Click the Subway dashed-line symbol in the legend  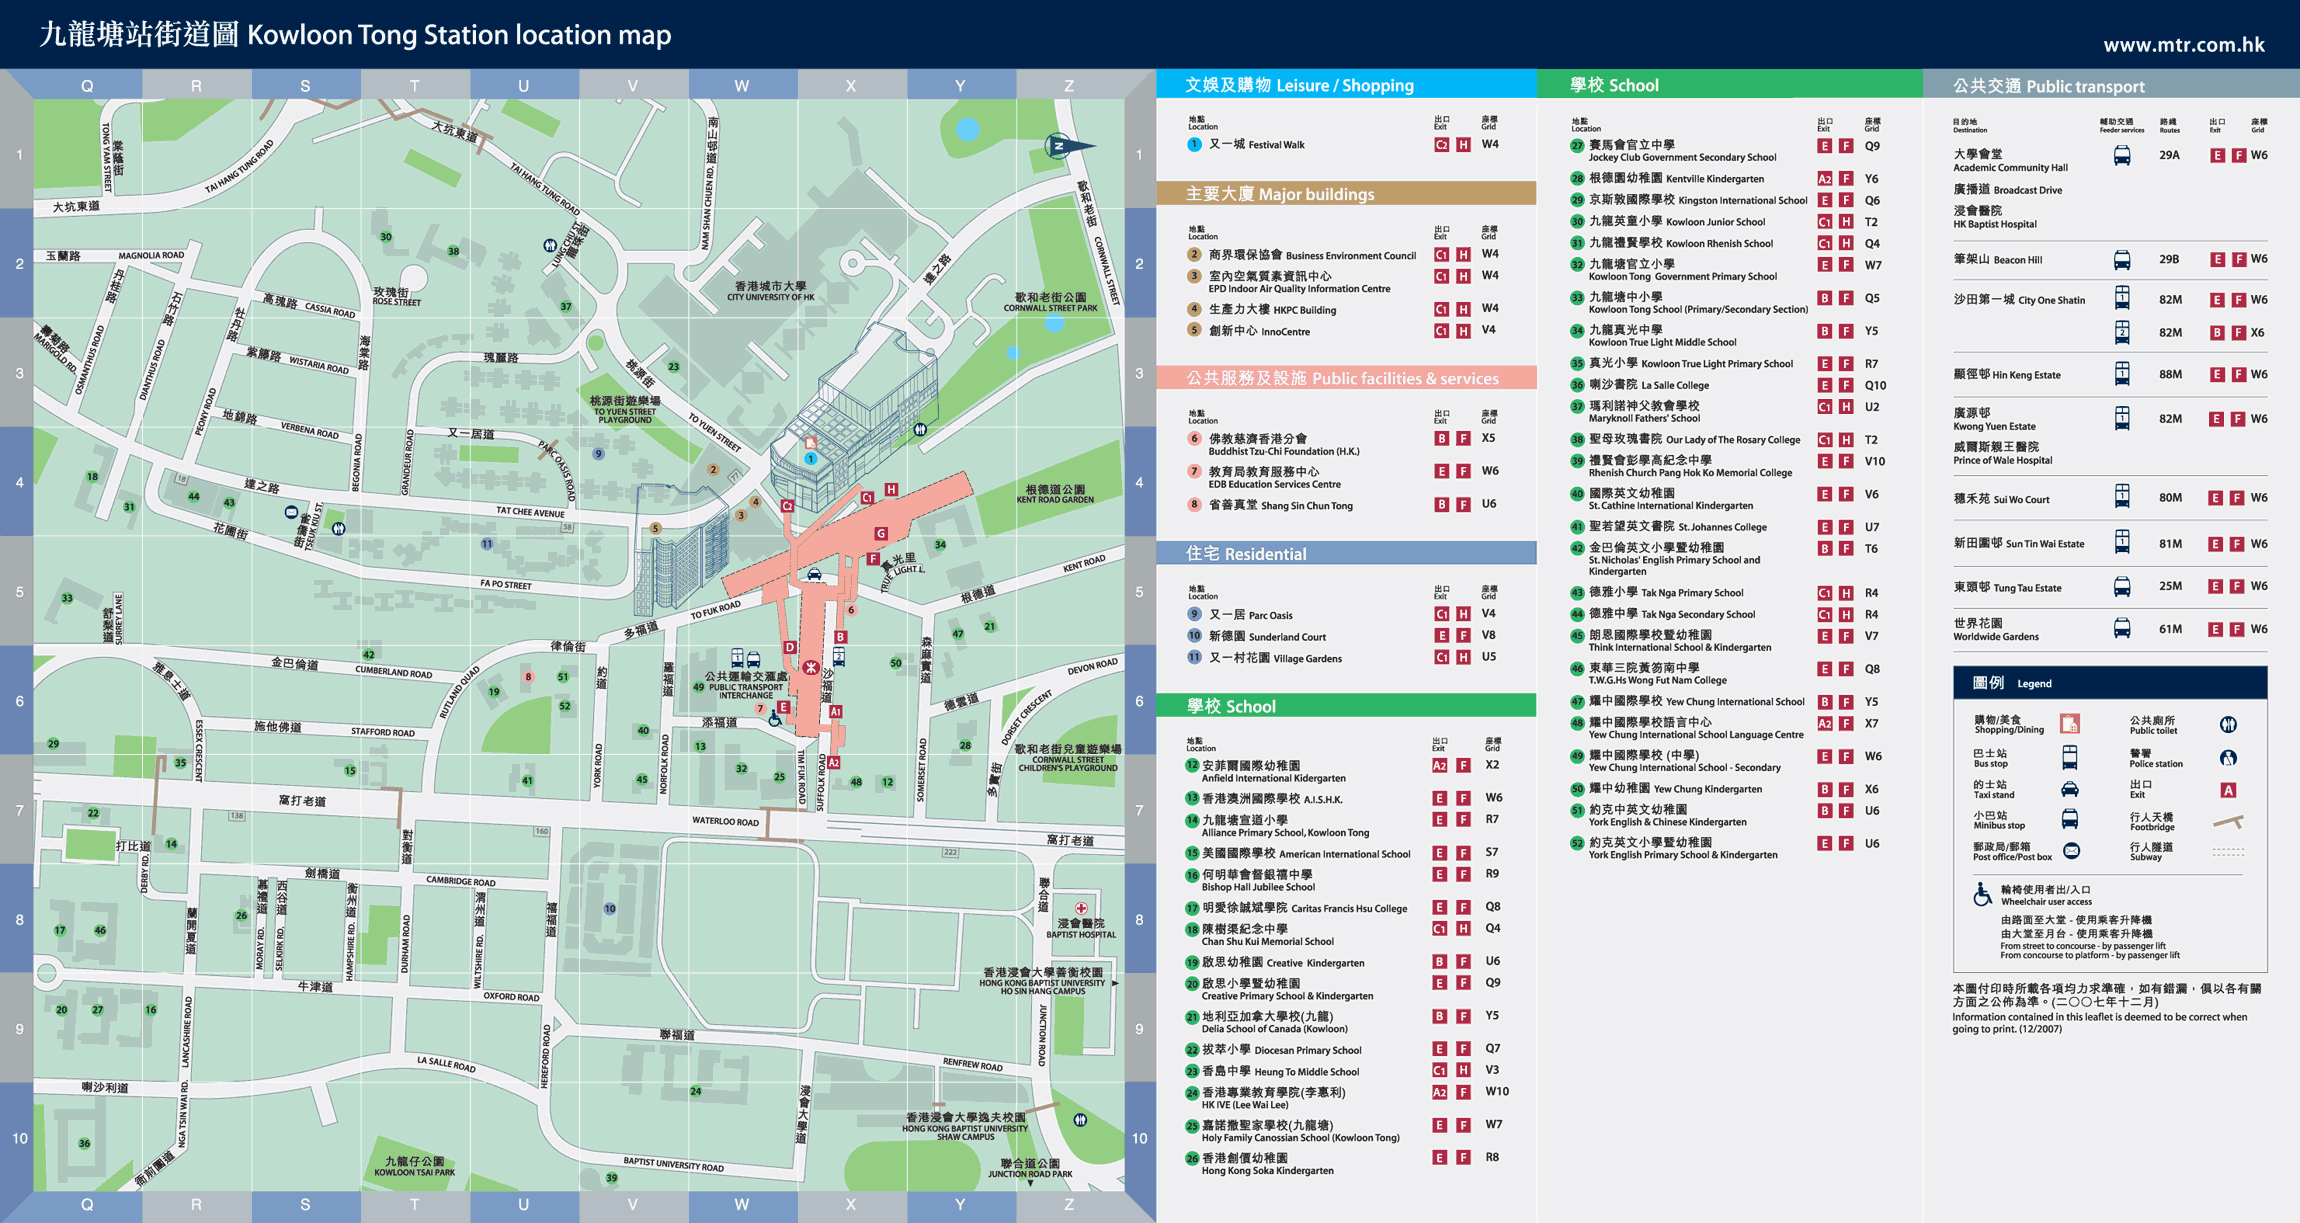click(x=2228, y=852)
